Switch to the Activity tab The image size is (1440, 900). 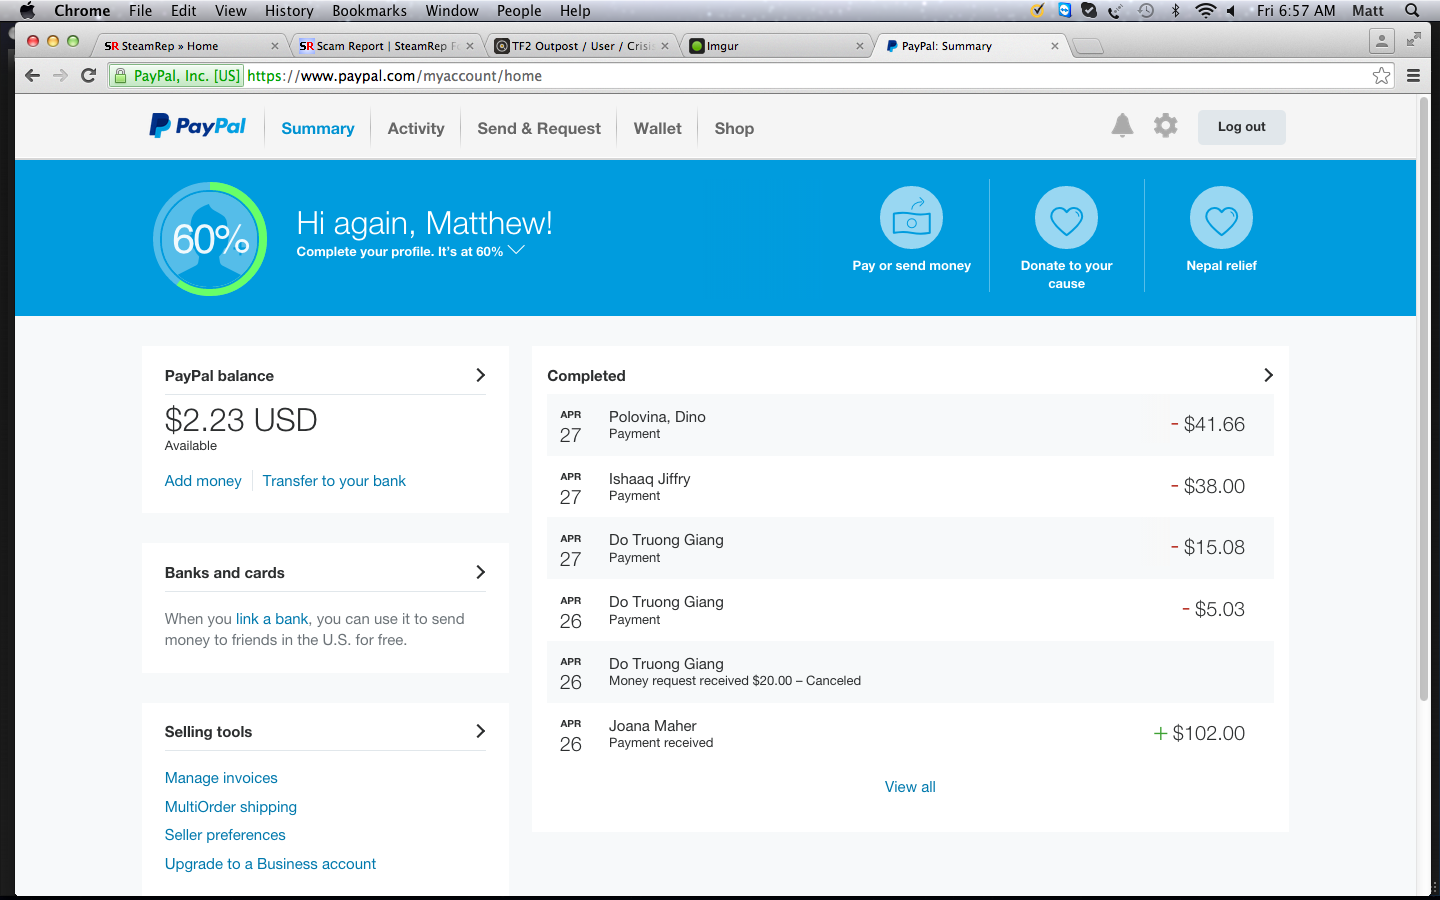pyautogui.click(x=416, y=128)
